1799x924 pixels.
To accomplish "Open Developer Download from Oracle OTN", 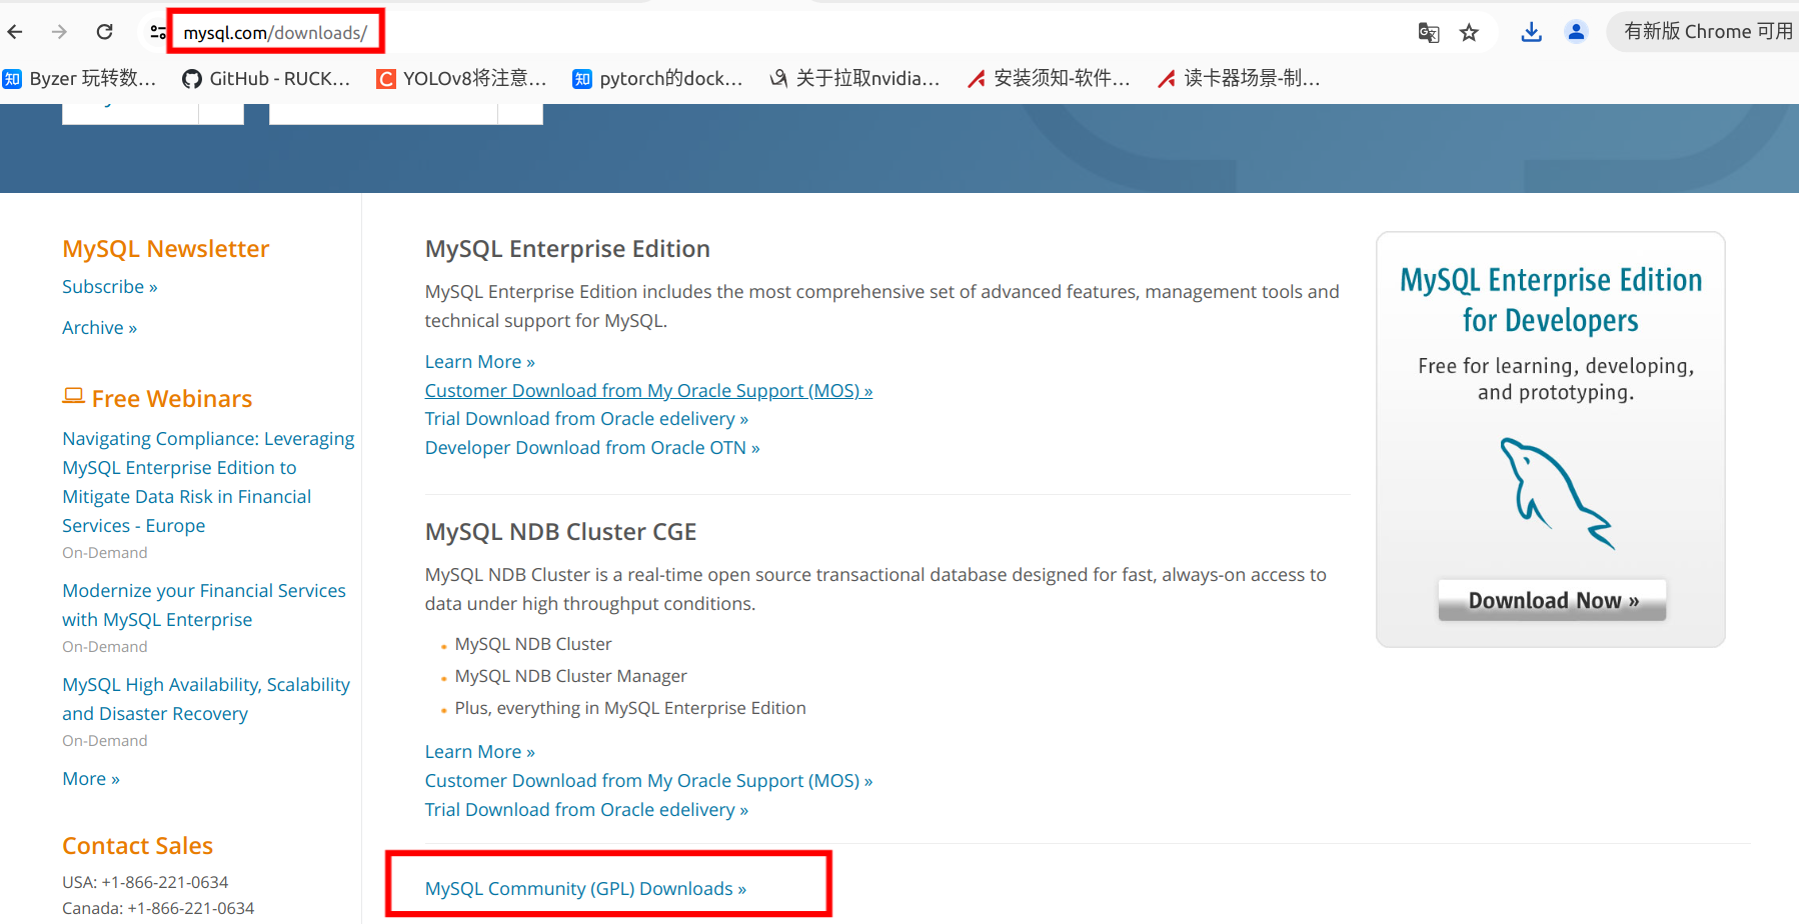I will pos(592,448).
